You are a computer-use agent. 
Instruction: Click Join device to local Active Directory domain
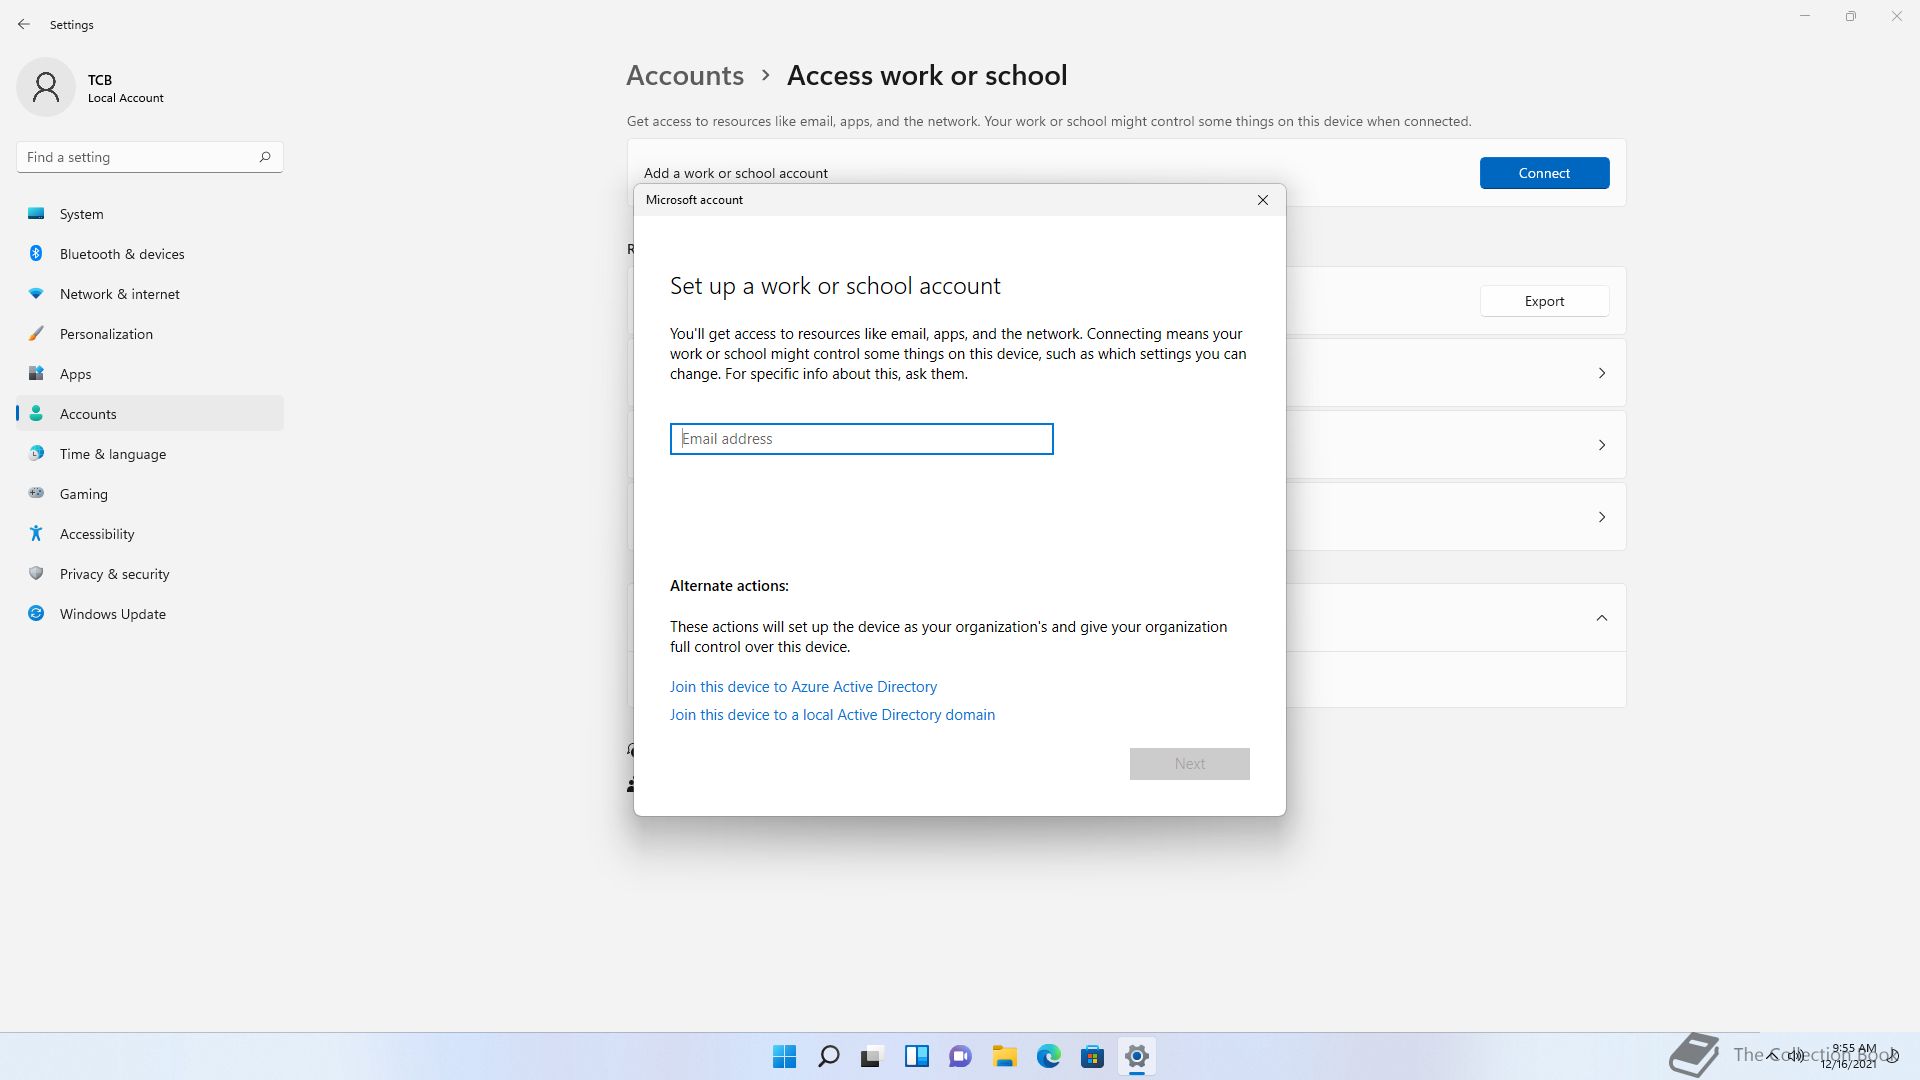point(832,715)
